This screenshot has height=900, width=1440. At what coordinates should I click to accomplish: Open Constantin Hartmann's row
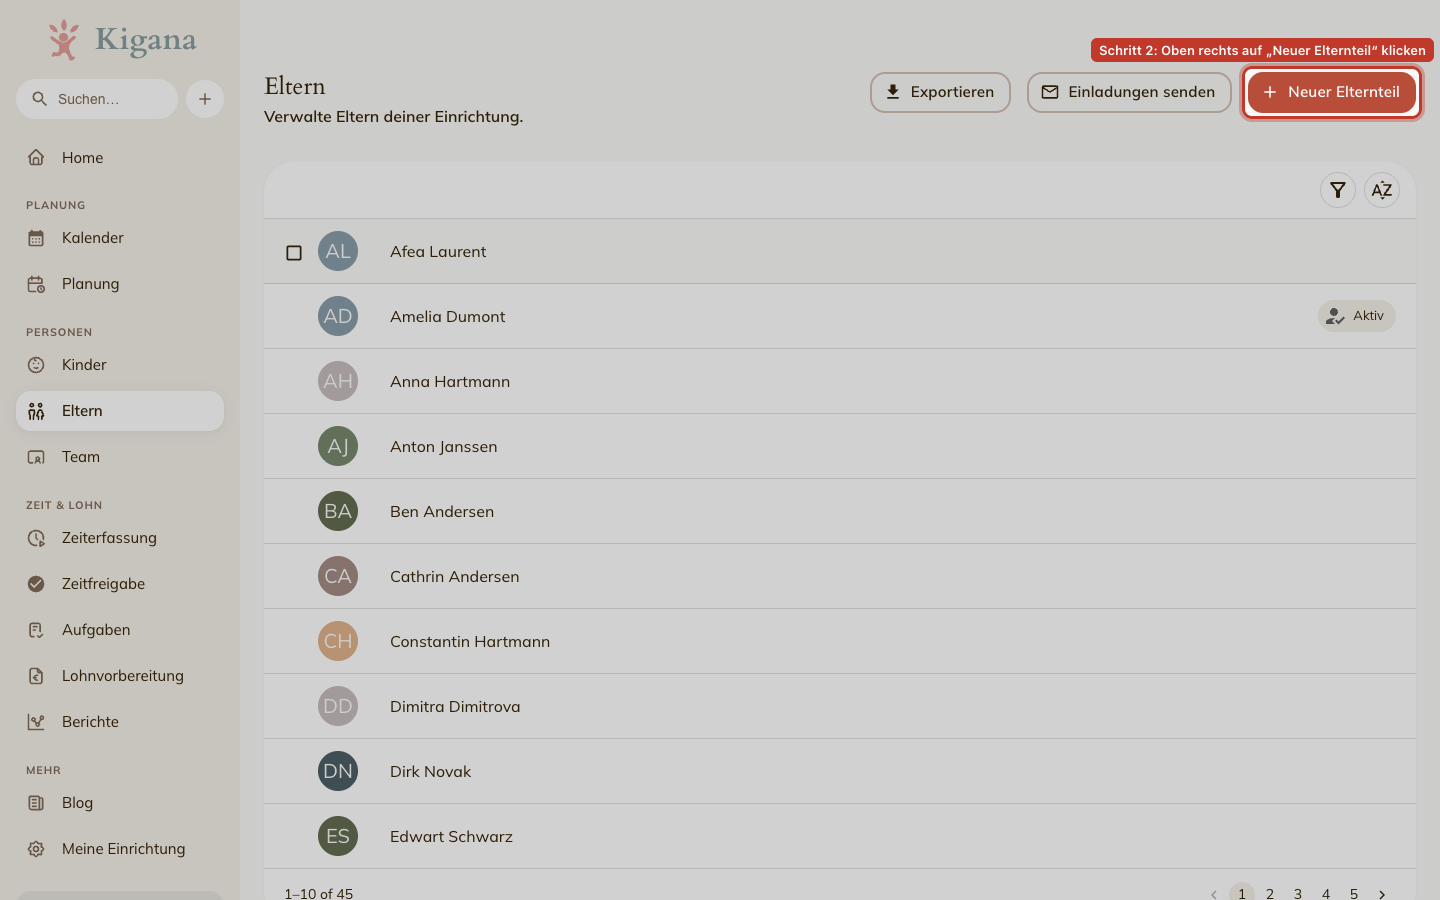(x=840, y=641)
